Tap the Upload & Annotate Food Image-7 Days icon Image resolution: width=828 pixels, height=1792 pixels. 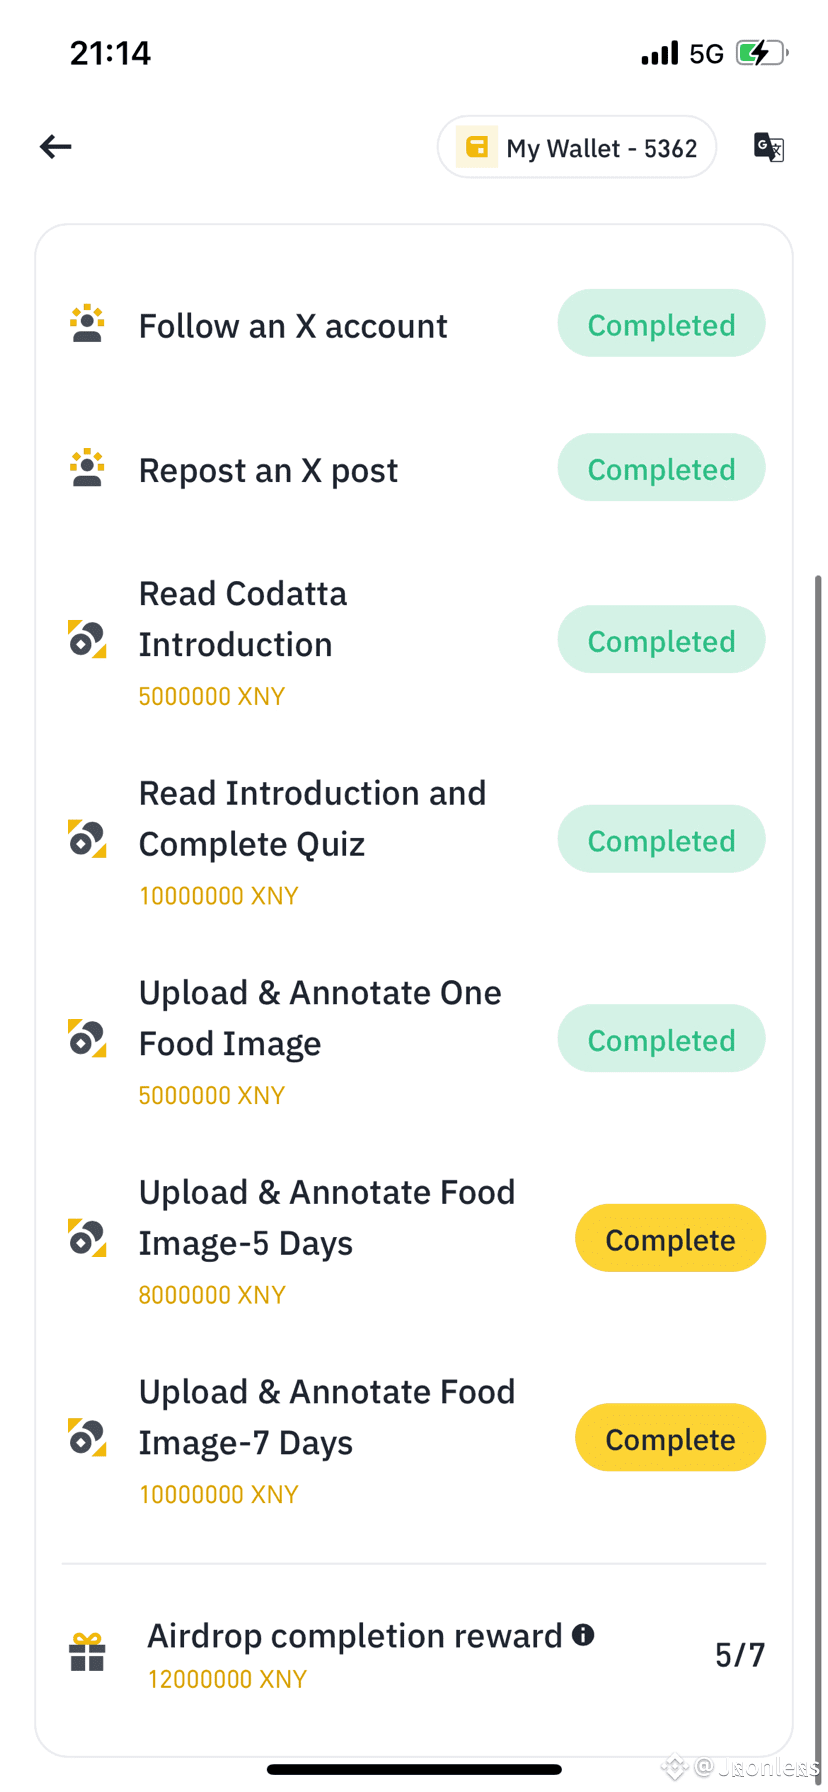pyautogui.click(x=88, y=1438)
